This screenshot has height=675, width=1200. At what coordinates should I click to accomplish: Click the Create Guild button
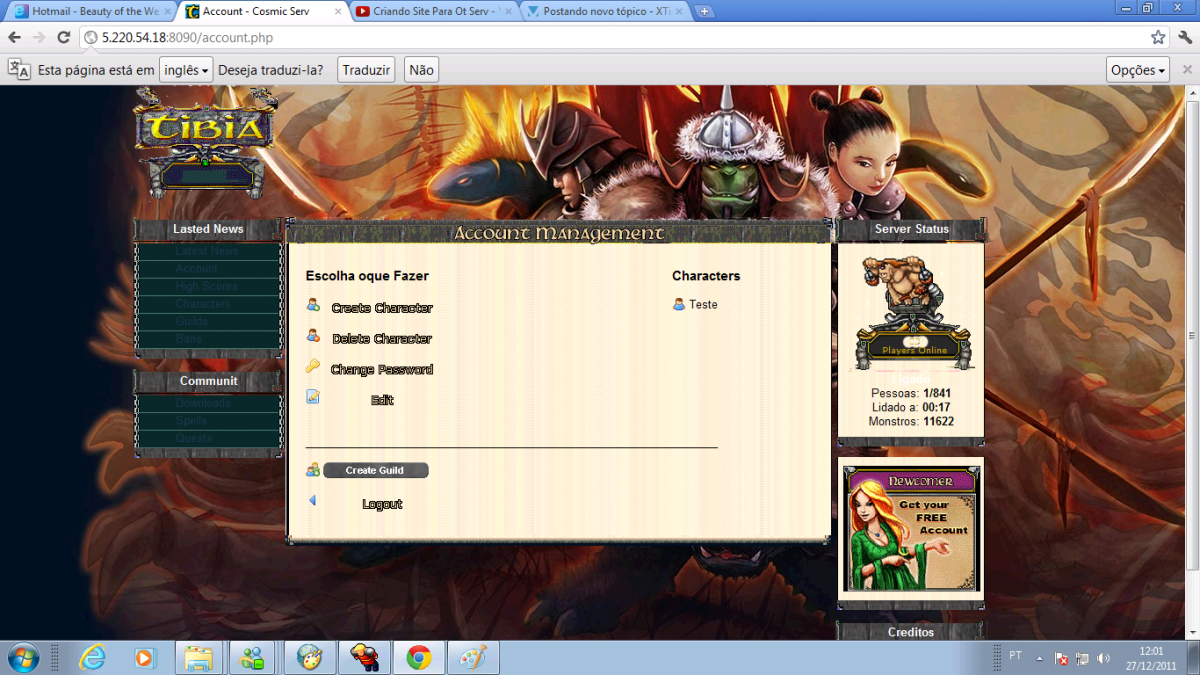point(376,470)
